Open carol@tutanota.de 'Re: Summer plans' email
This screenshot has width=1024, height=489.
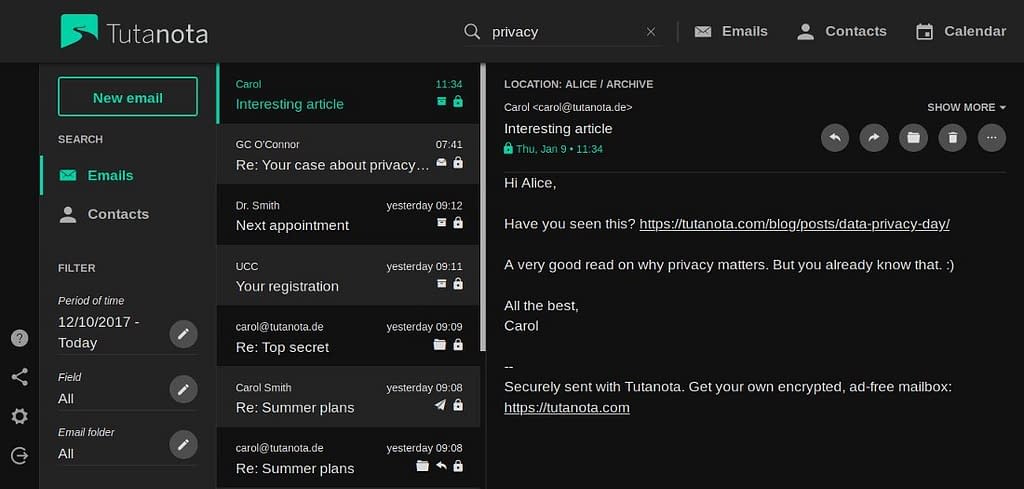348,458
